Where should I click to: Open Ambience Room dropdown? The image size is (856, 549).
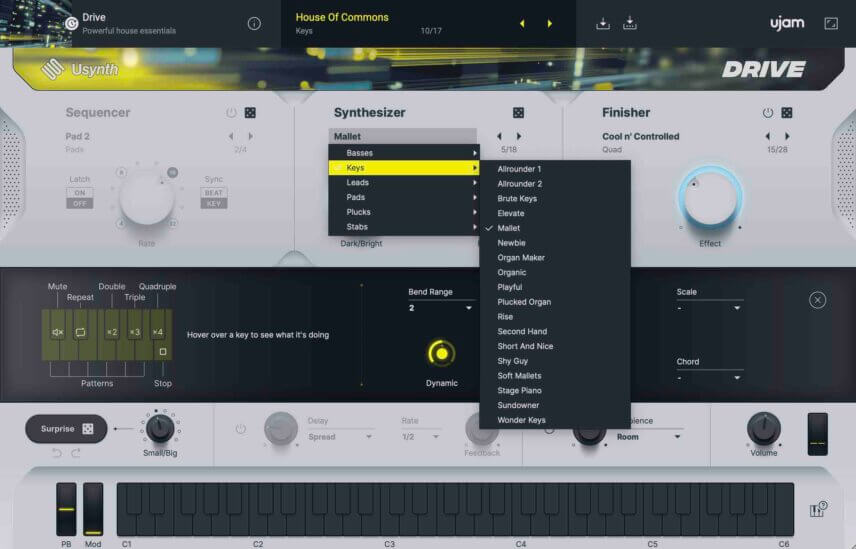649,437
